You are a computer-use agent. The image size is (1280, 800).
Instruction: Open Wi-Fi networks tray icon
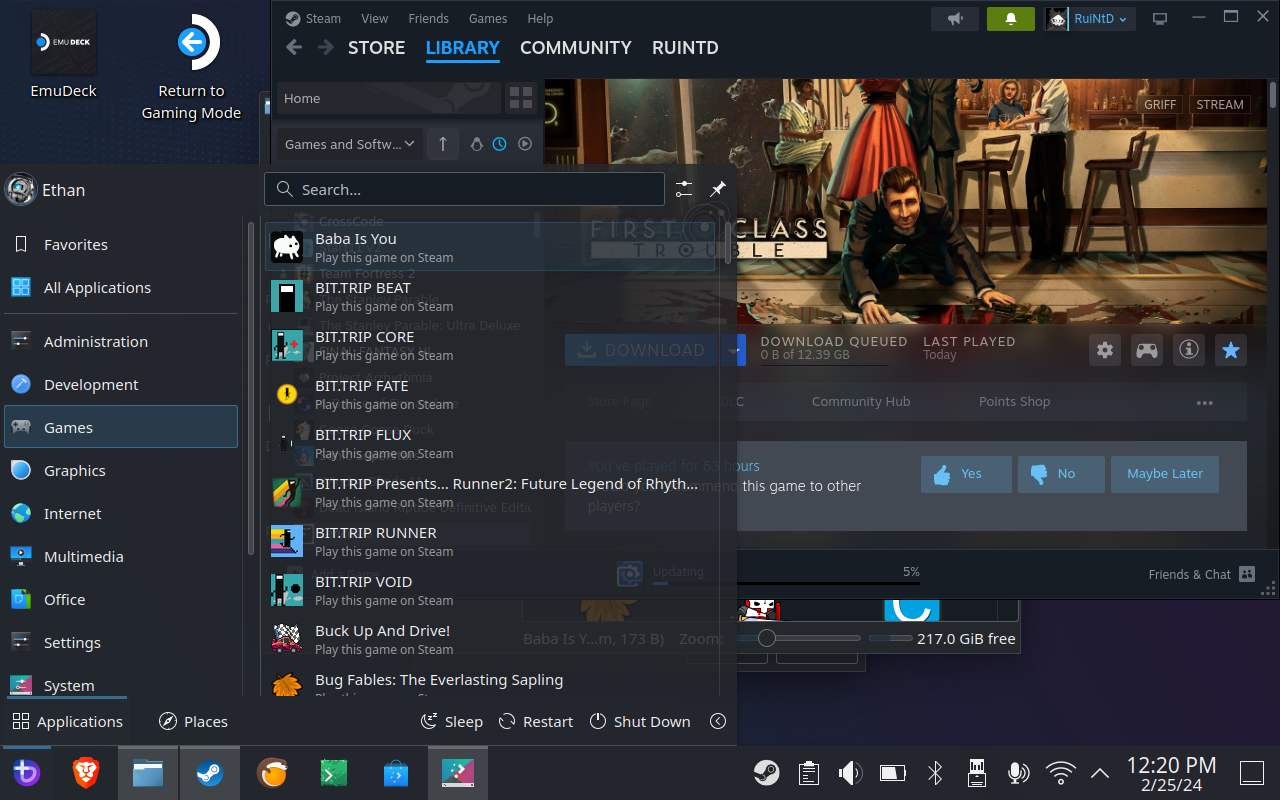[1060, 772]
